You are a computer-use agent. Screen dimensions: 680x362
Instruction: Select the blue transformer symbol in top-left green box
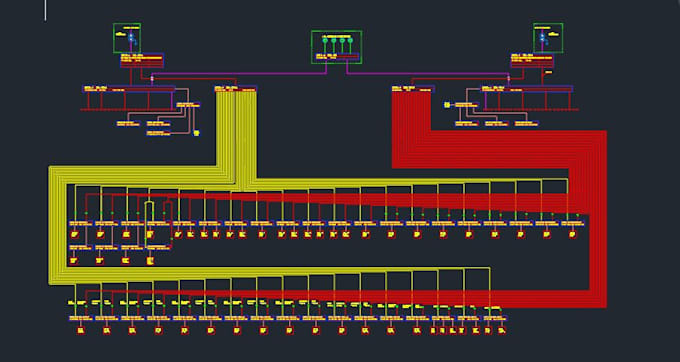tap(132, 39)
